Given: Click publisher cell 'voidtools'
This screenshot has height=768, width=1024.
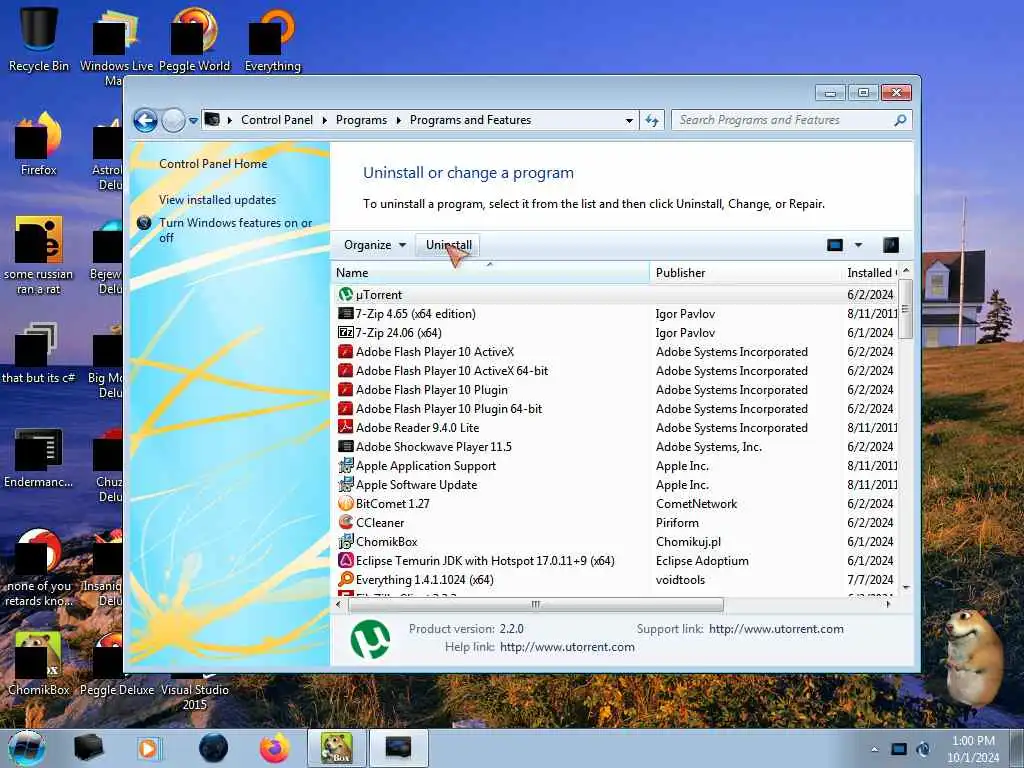Looking at the screenshot, I should point(680,579).
